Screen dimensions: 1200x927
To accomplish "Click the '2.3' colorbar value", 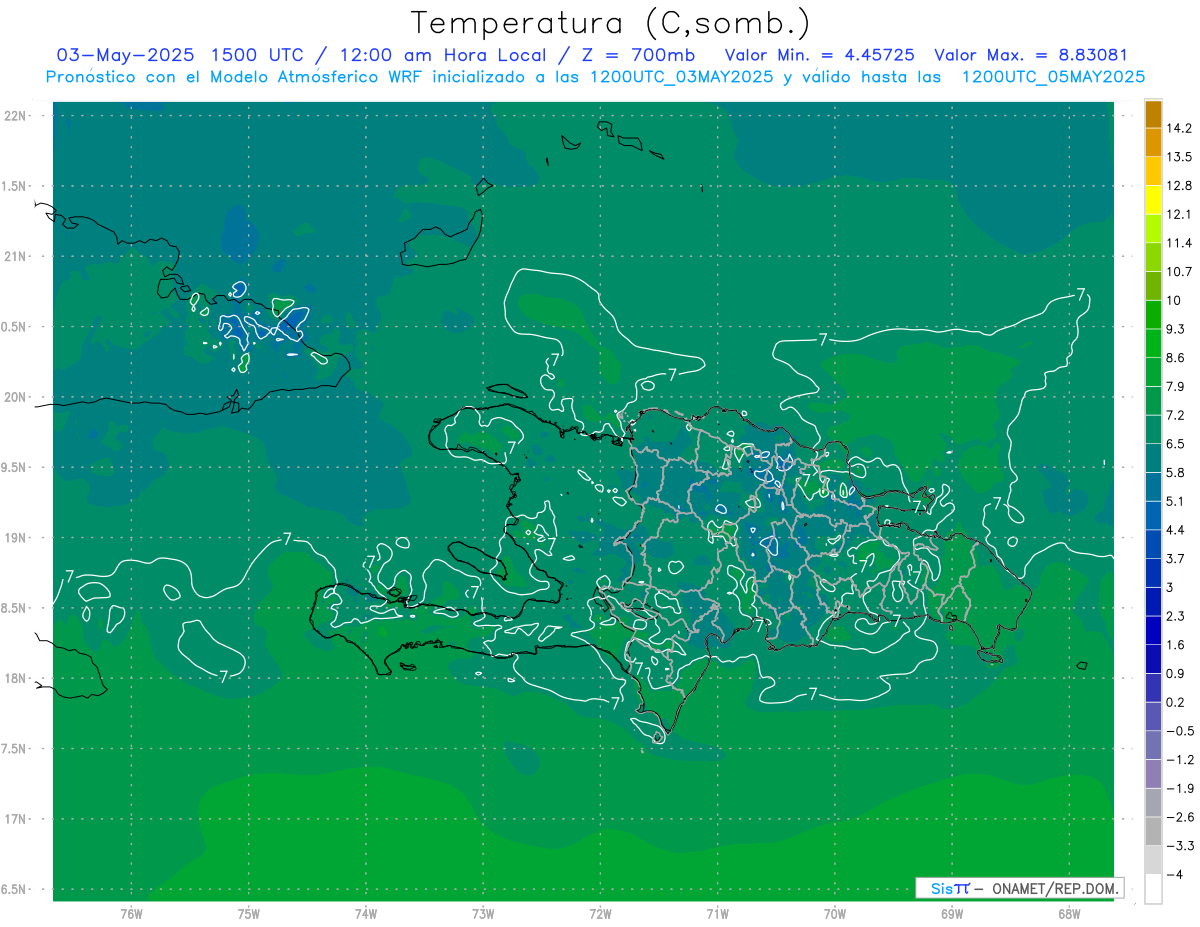I will (1176, 616).
